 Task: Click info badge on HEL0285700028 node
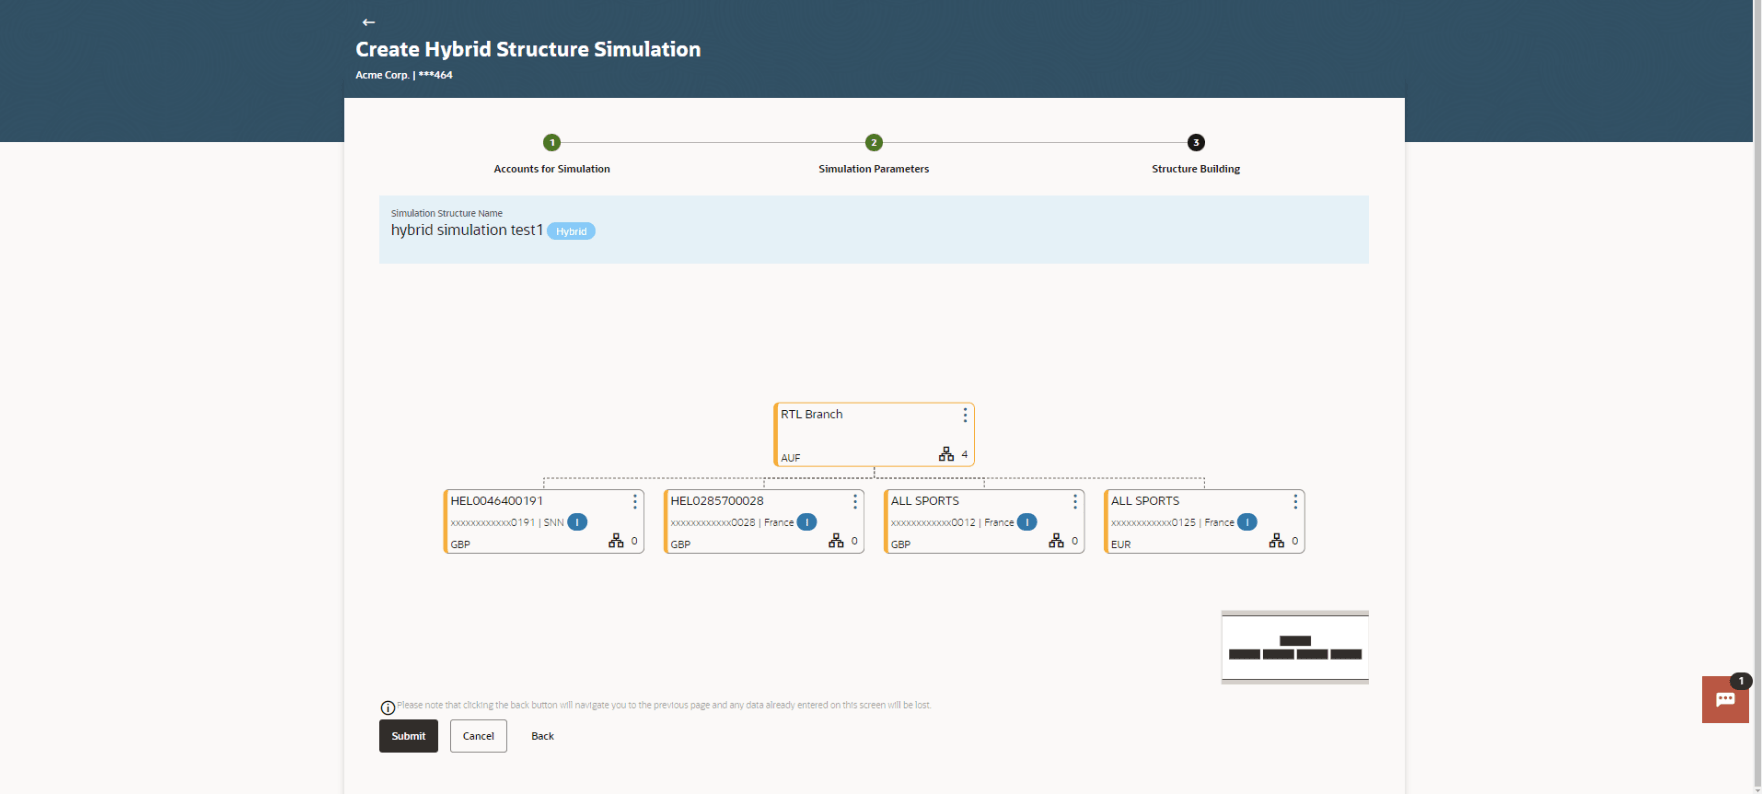[807, 522]
